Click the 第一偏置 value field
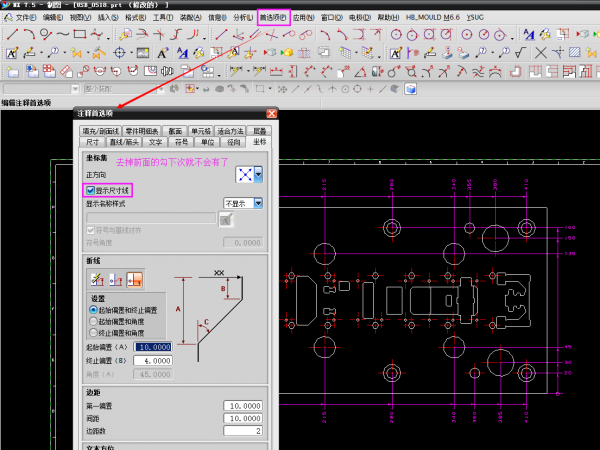This screenshot has height=450, width=600. point(243,406)
